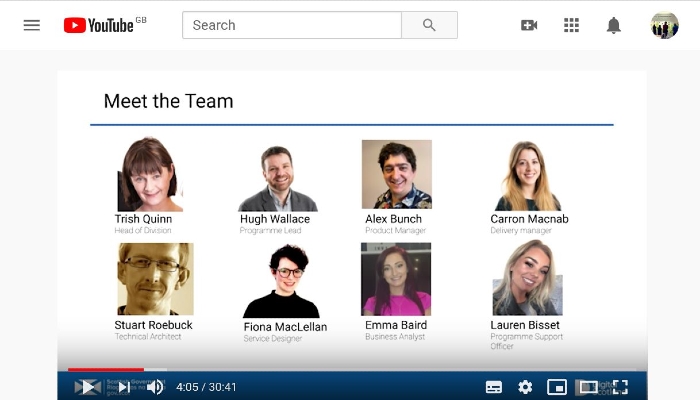Open the notifications bell
The width and height of the screenshot is (700, 400).
613,25
